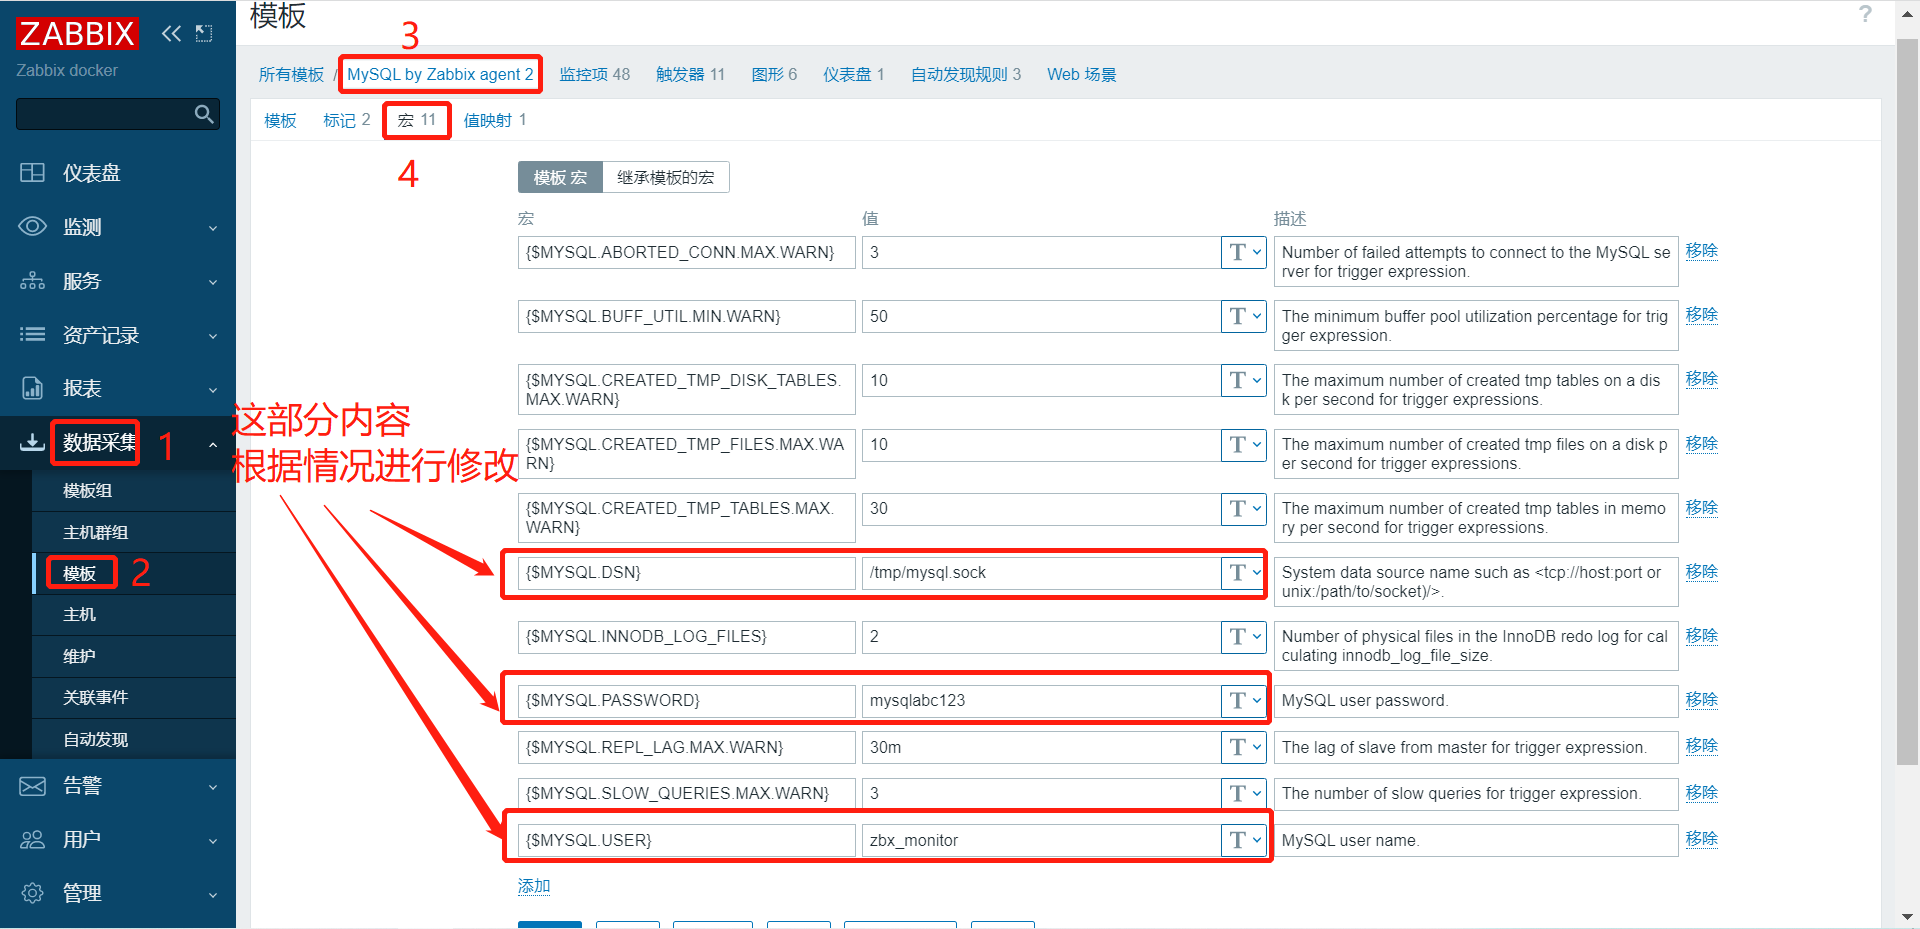Screen dimensions: 1920x929
Task: Open MySQL by Zabbix agent 2 link
Action: [440, 75]
